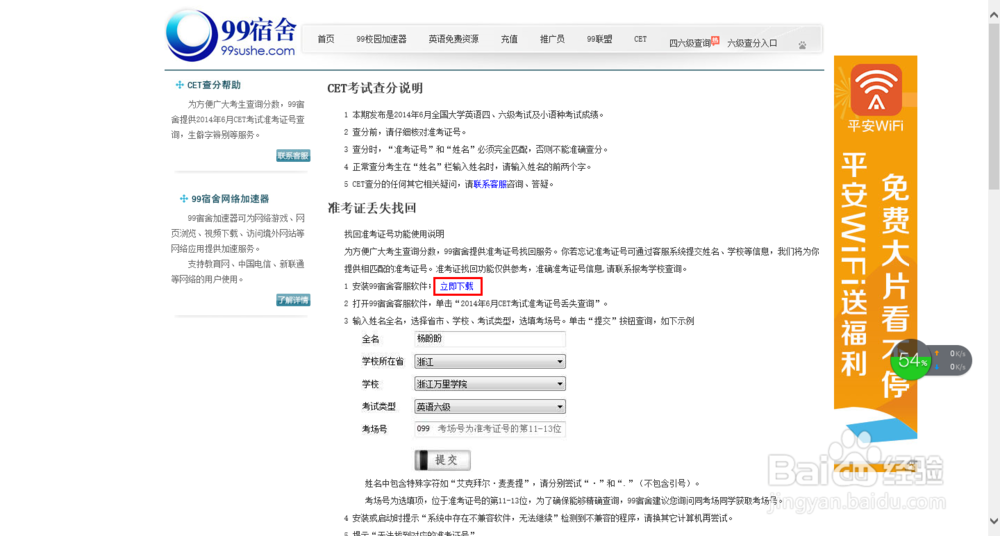This screenshot has height=536, width=1000.
Task: Click the 立即下载 download link
Action: click(x=457, y=287)
